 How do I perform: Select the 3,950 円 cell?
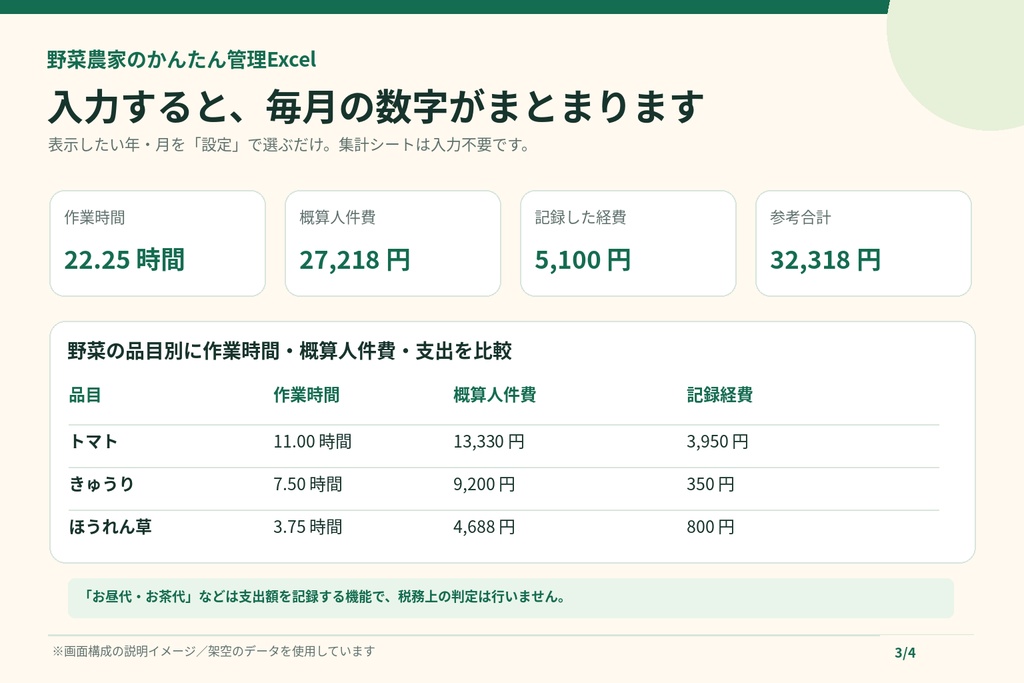(x=717, y=441)
